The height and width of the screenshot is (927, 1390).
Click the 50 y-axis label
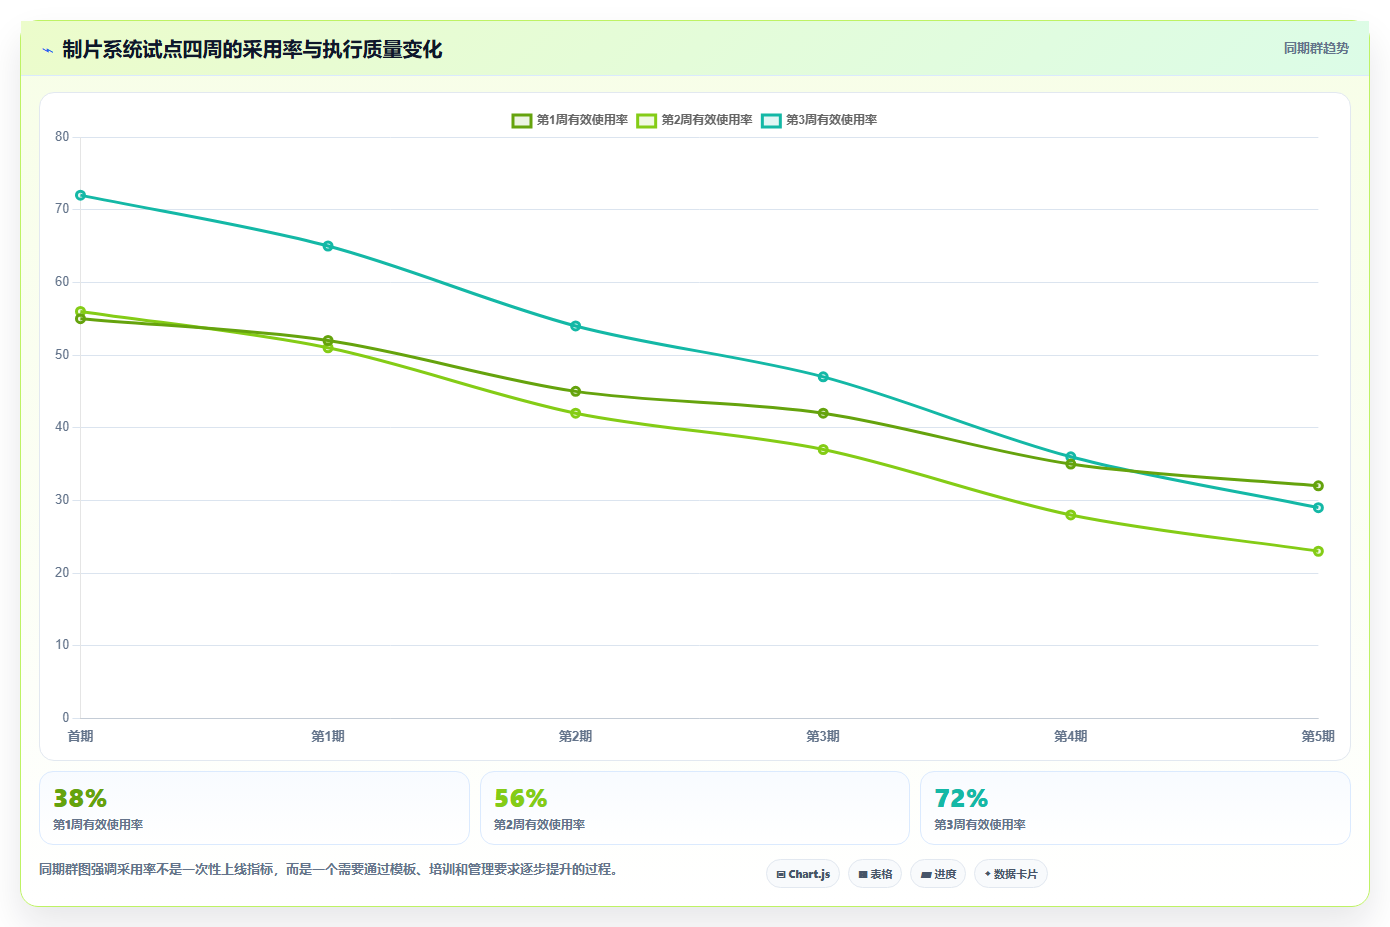(x=62, y=355)
